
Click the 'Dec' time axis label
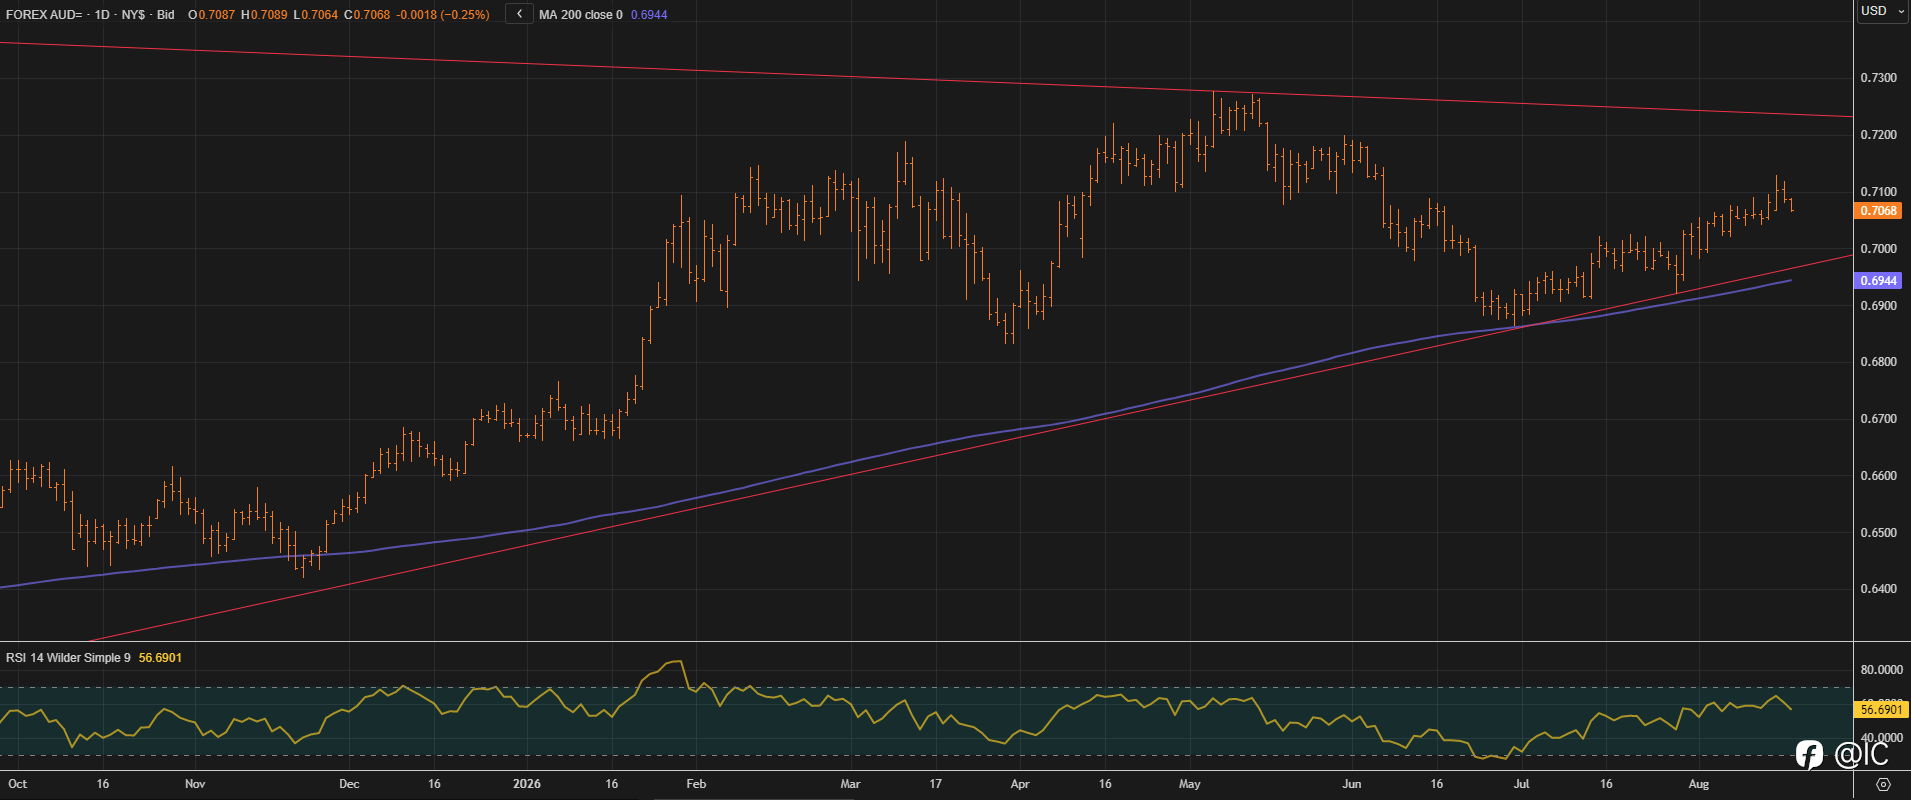(349, 784)
